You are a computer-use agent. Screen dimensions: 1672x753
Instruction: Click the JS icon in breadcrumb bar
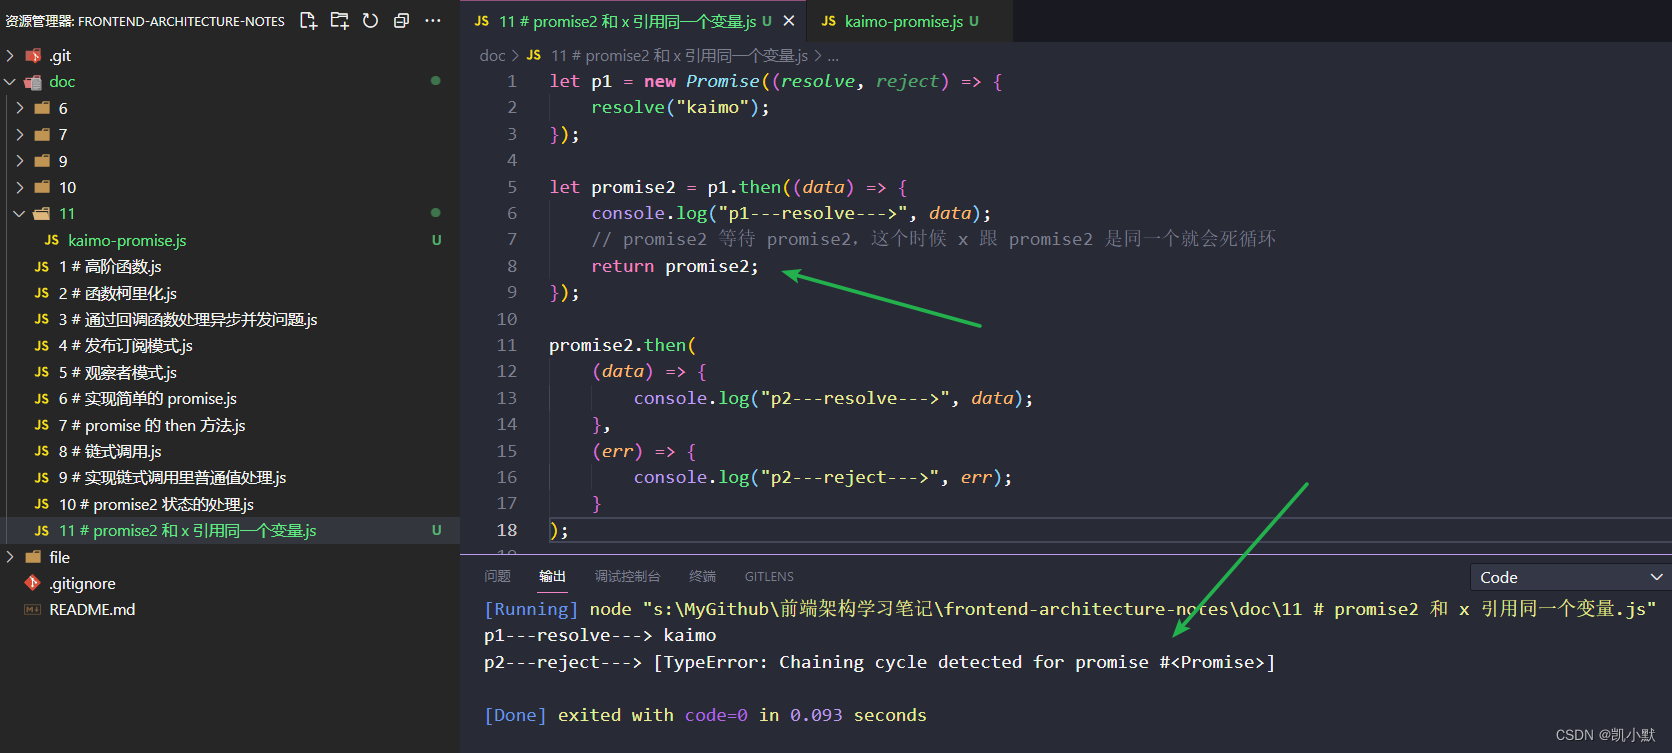(534, 56)
